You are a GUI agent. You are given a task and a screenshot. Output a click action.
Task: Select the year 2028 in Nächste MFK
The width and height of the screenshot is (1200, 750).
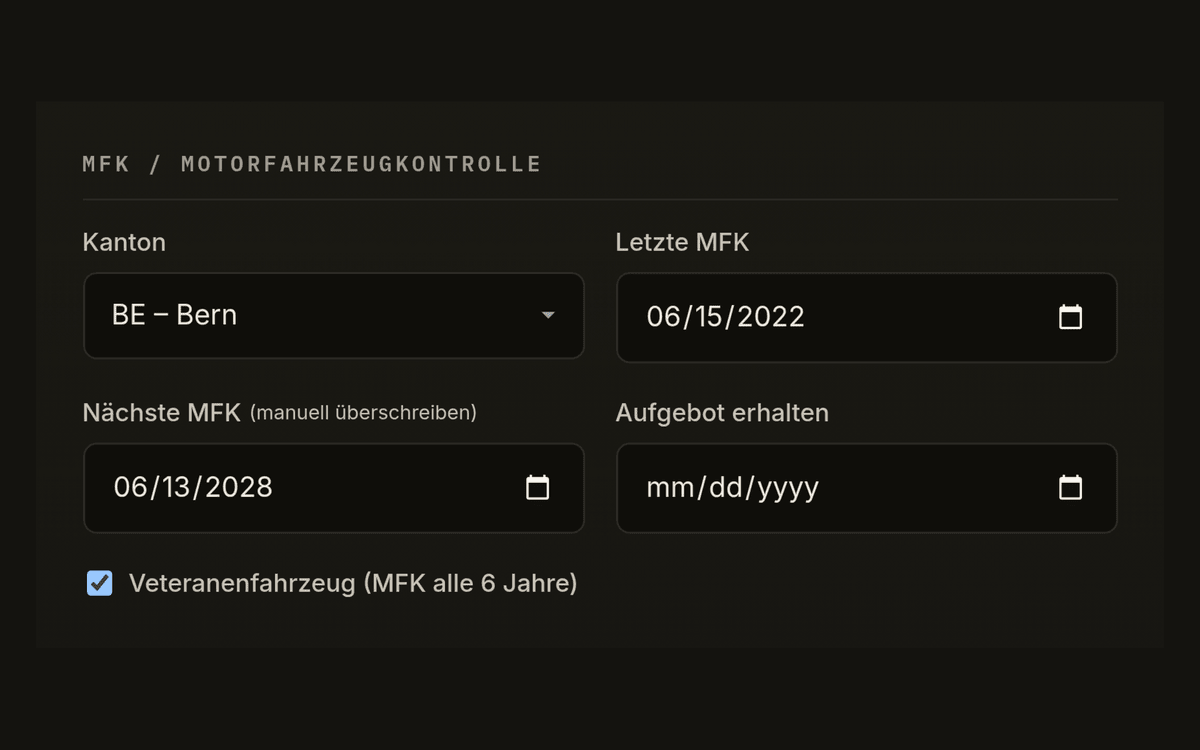tap(238, 487)
